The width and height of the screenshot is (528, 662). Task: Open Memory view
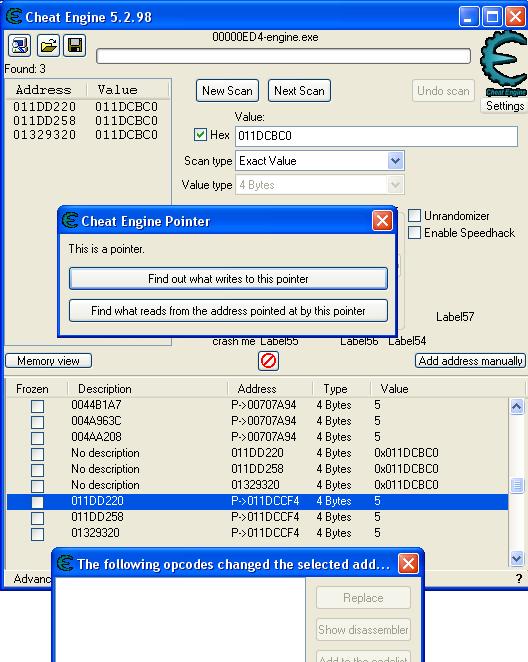pos(48,361)
